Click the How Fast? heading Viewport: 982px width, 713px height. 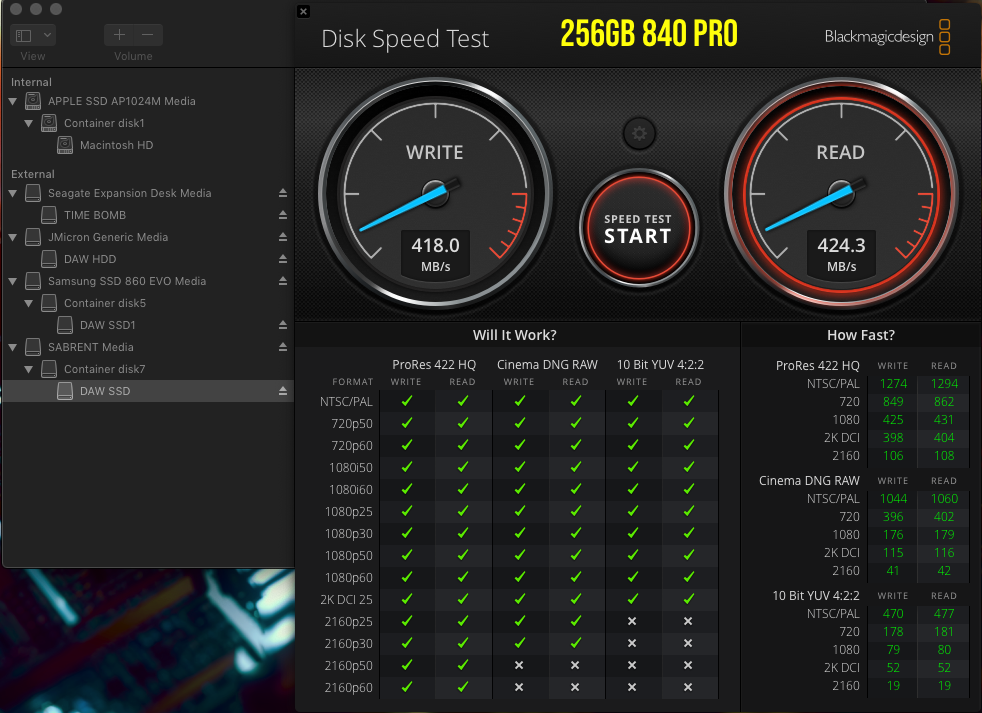[861, 335]
